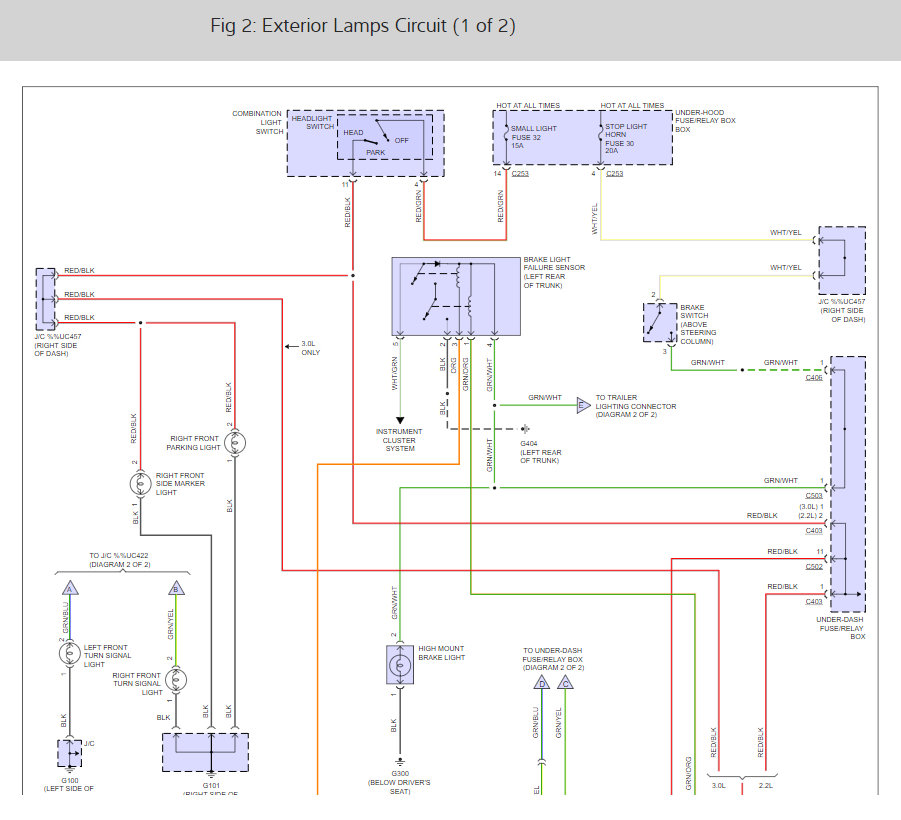This screenshot has height=820, width=901.
Task: Click the G404 ground symbol
Action: 525,429
